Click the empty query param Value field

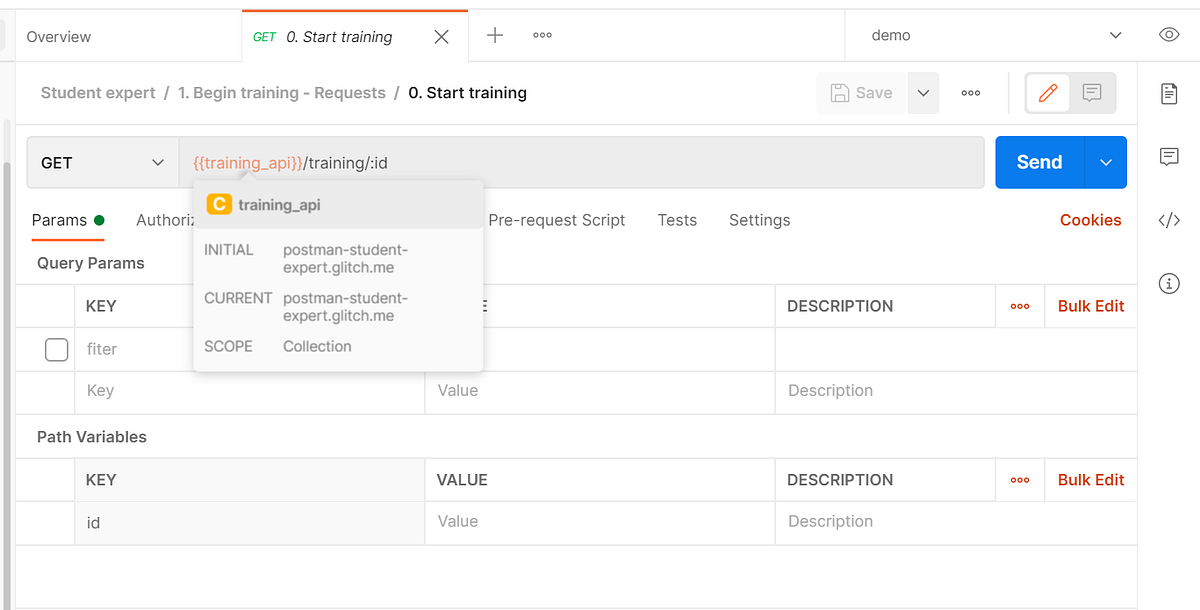point(600,391)
